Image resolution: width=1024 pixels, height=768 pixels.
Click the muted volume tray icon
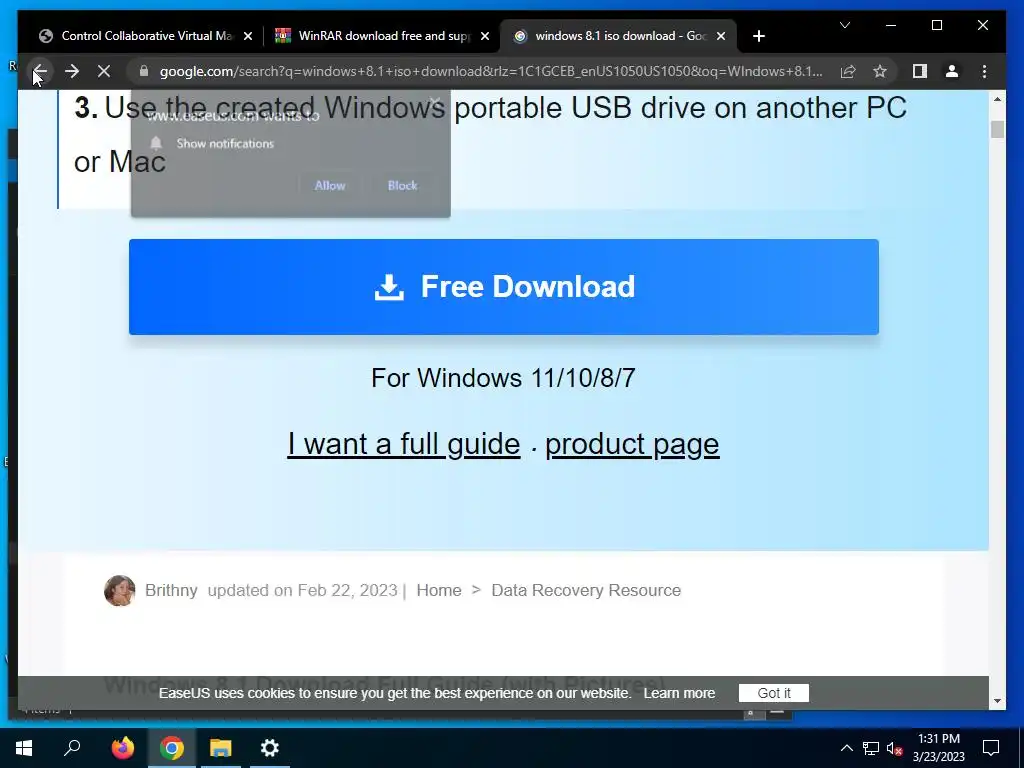click(x=895, y=748)
